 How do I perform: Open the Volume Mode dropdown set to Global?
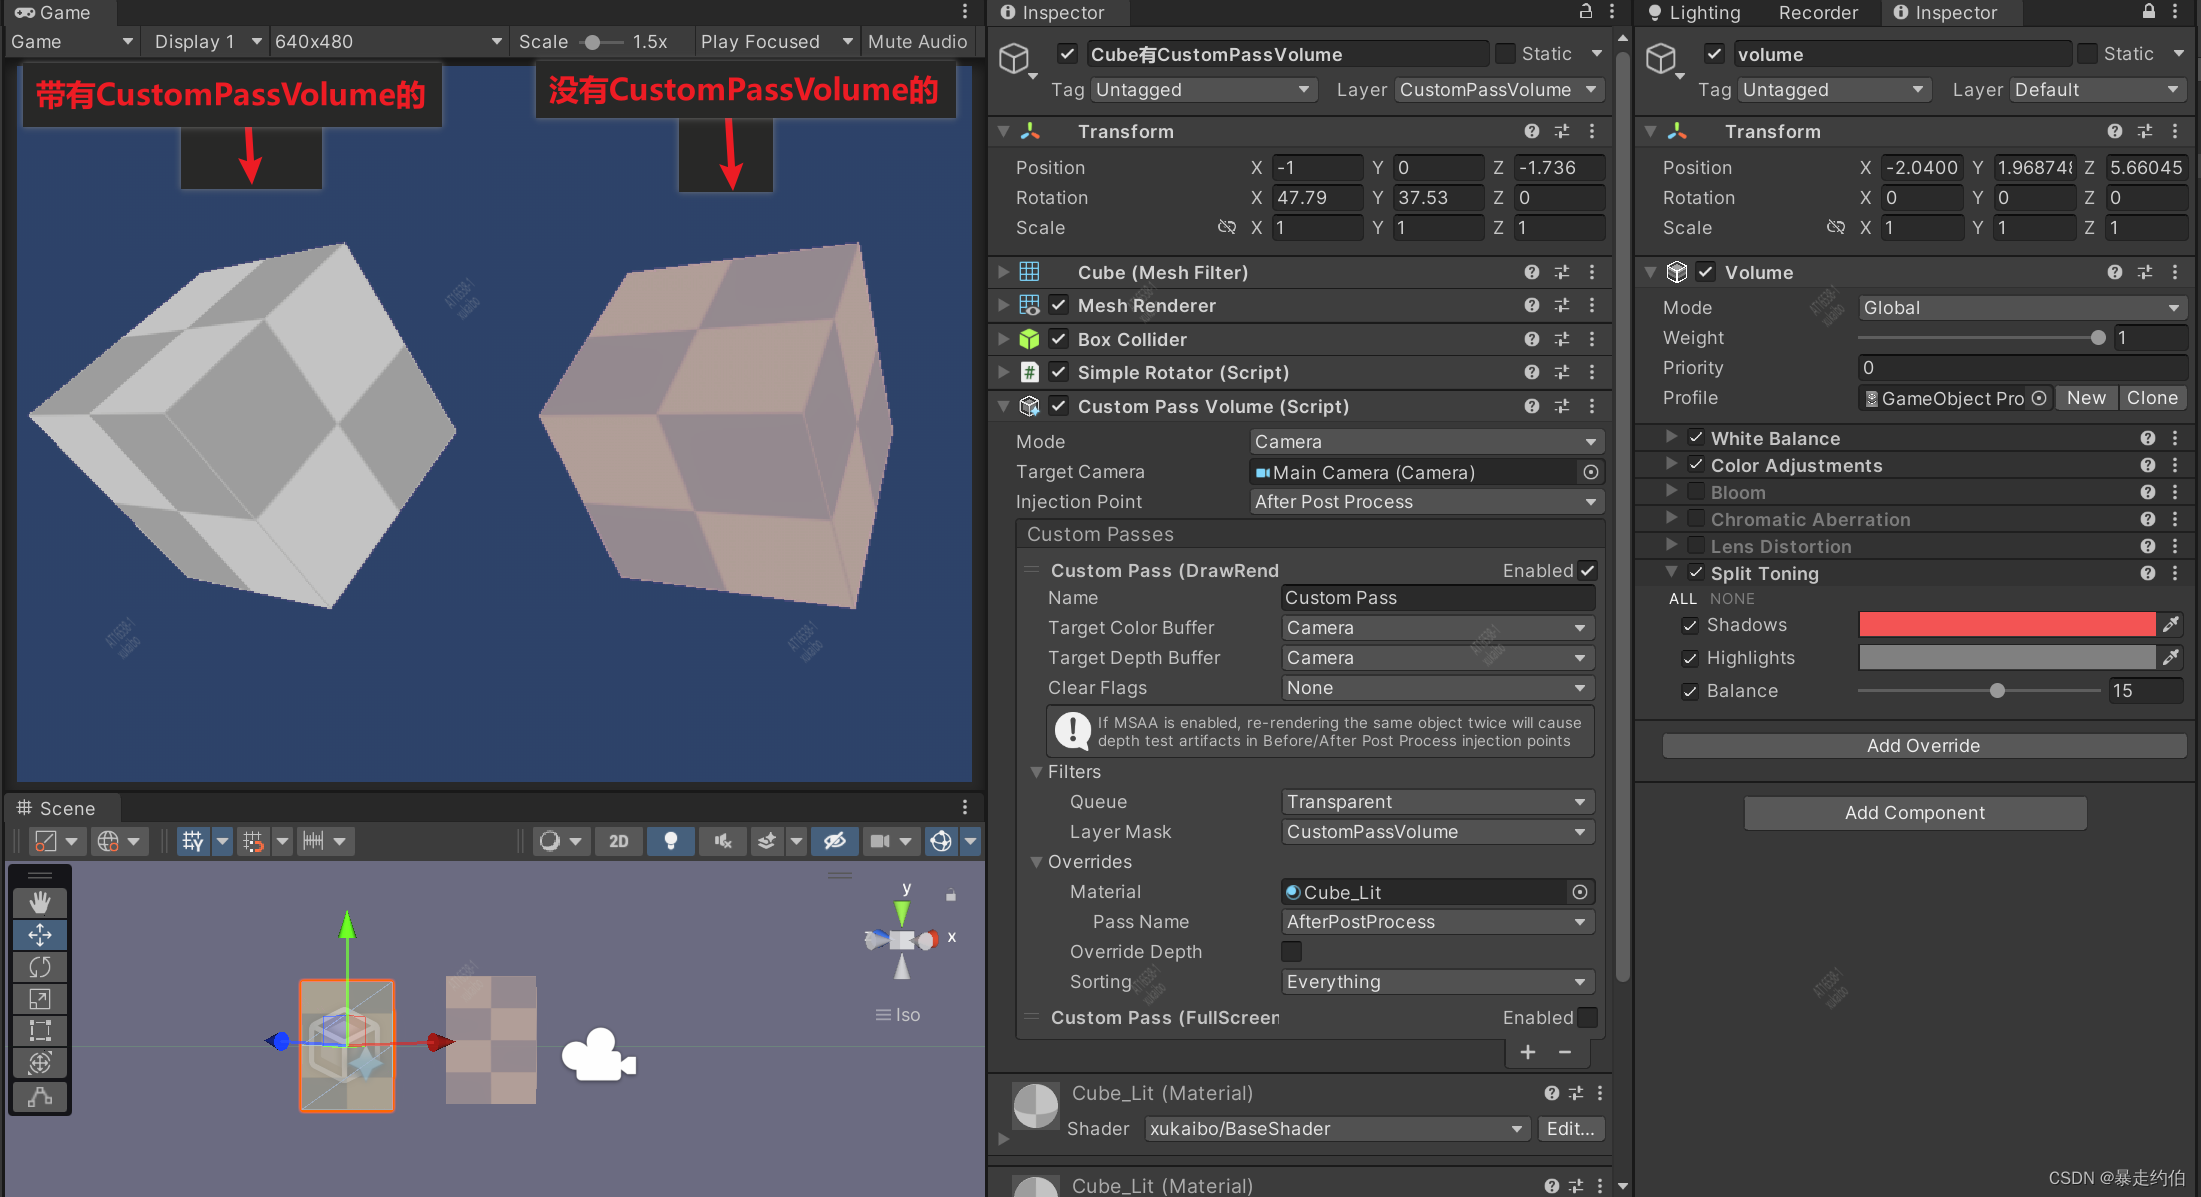2021,307
